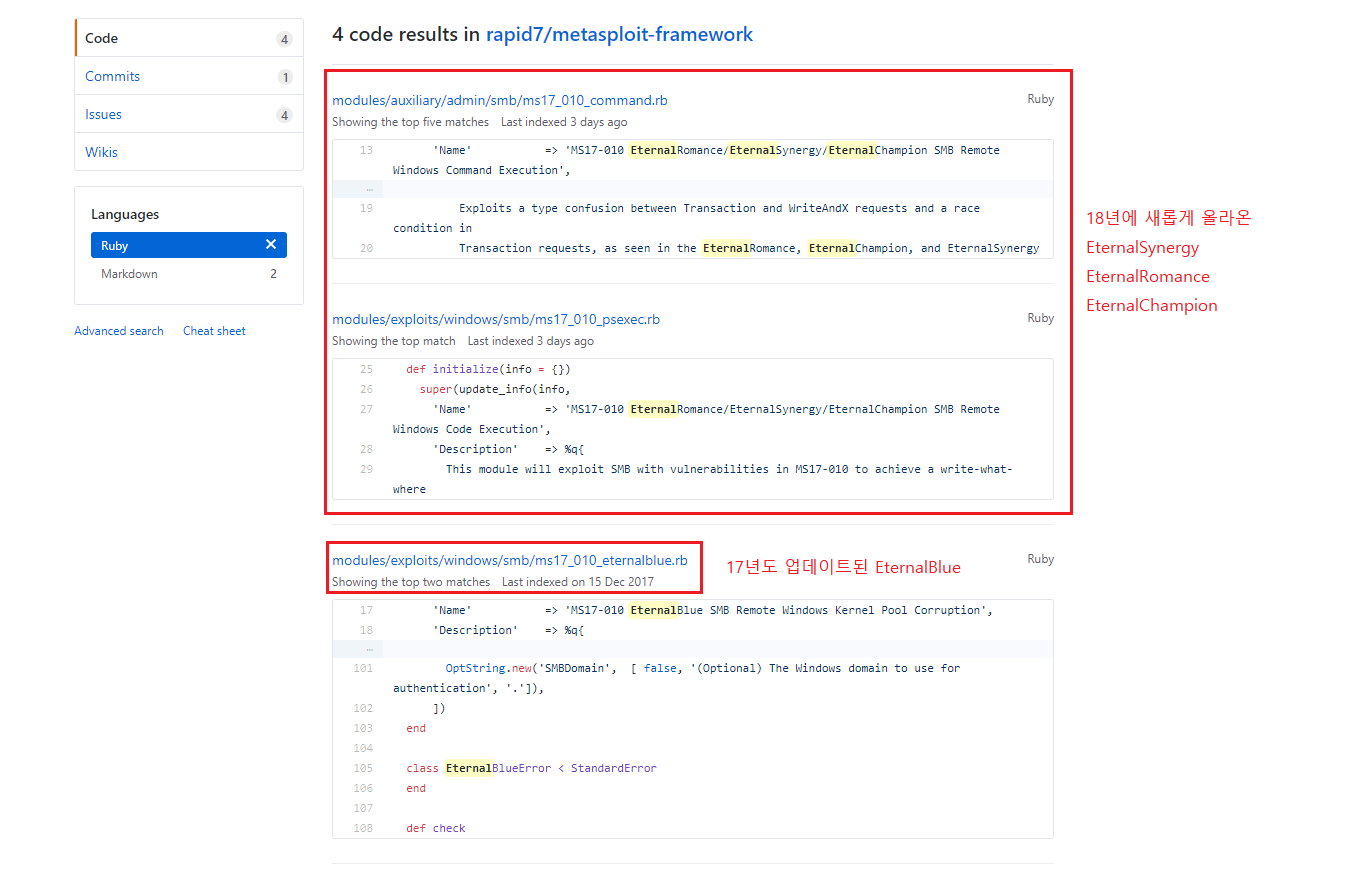This screenshot has width=1350, height=877.
Task: Click line number 13 in command.rb
Action: pos(366,150)
